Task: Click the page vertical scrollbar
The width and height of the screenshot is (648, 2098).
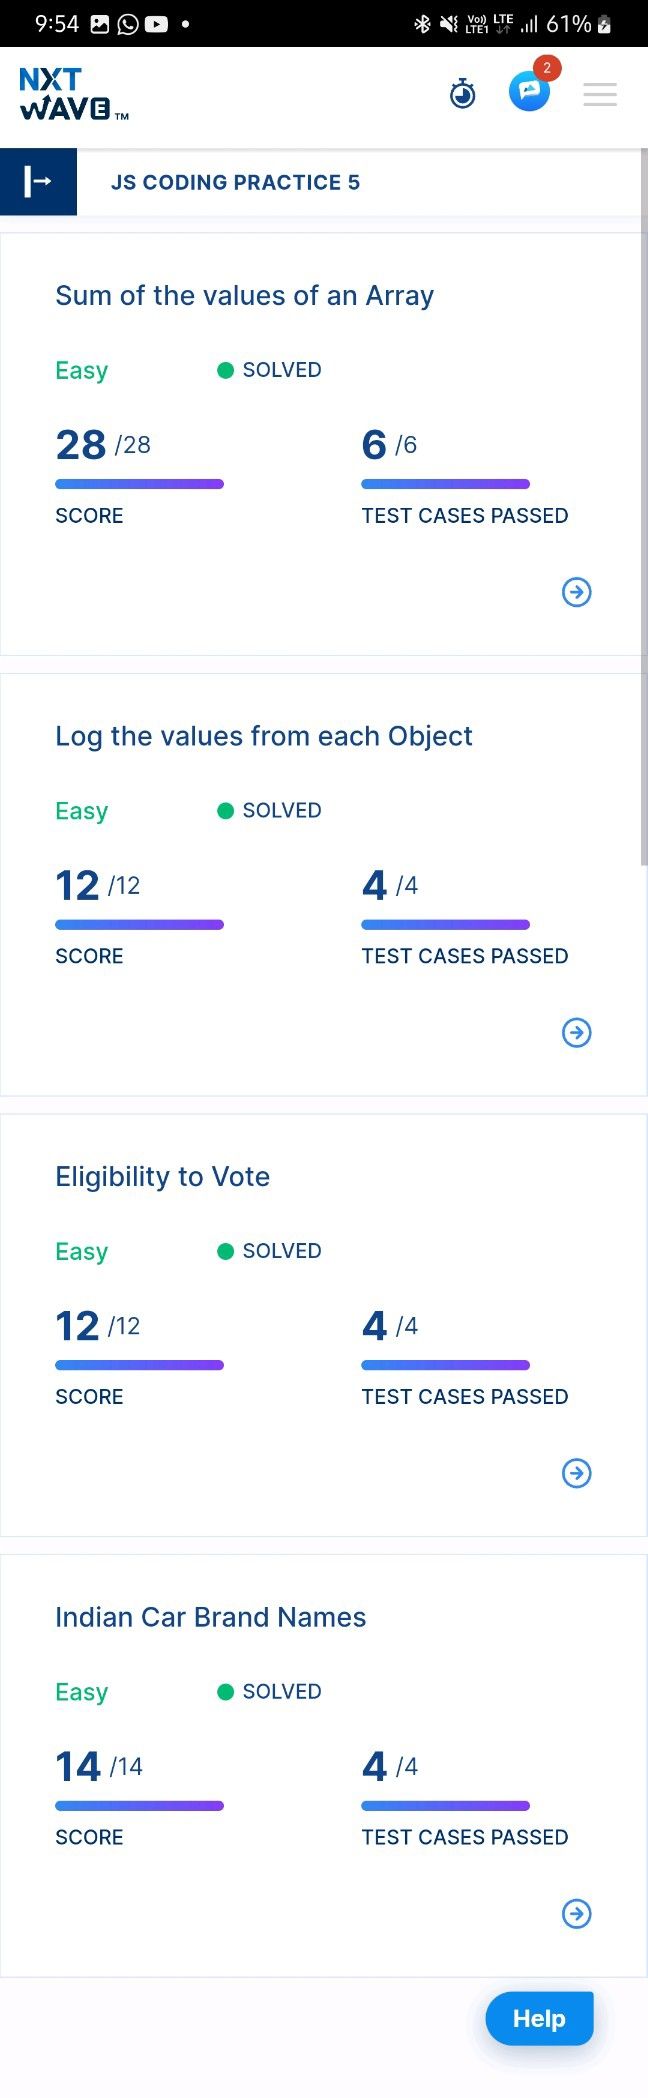Action: (x=644, y=506)
